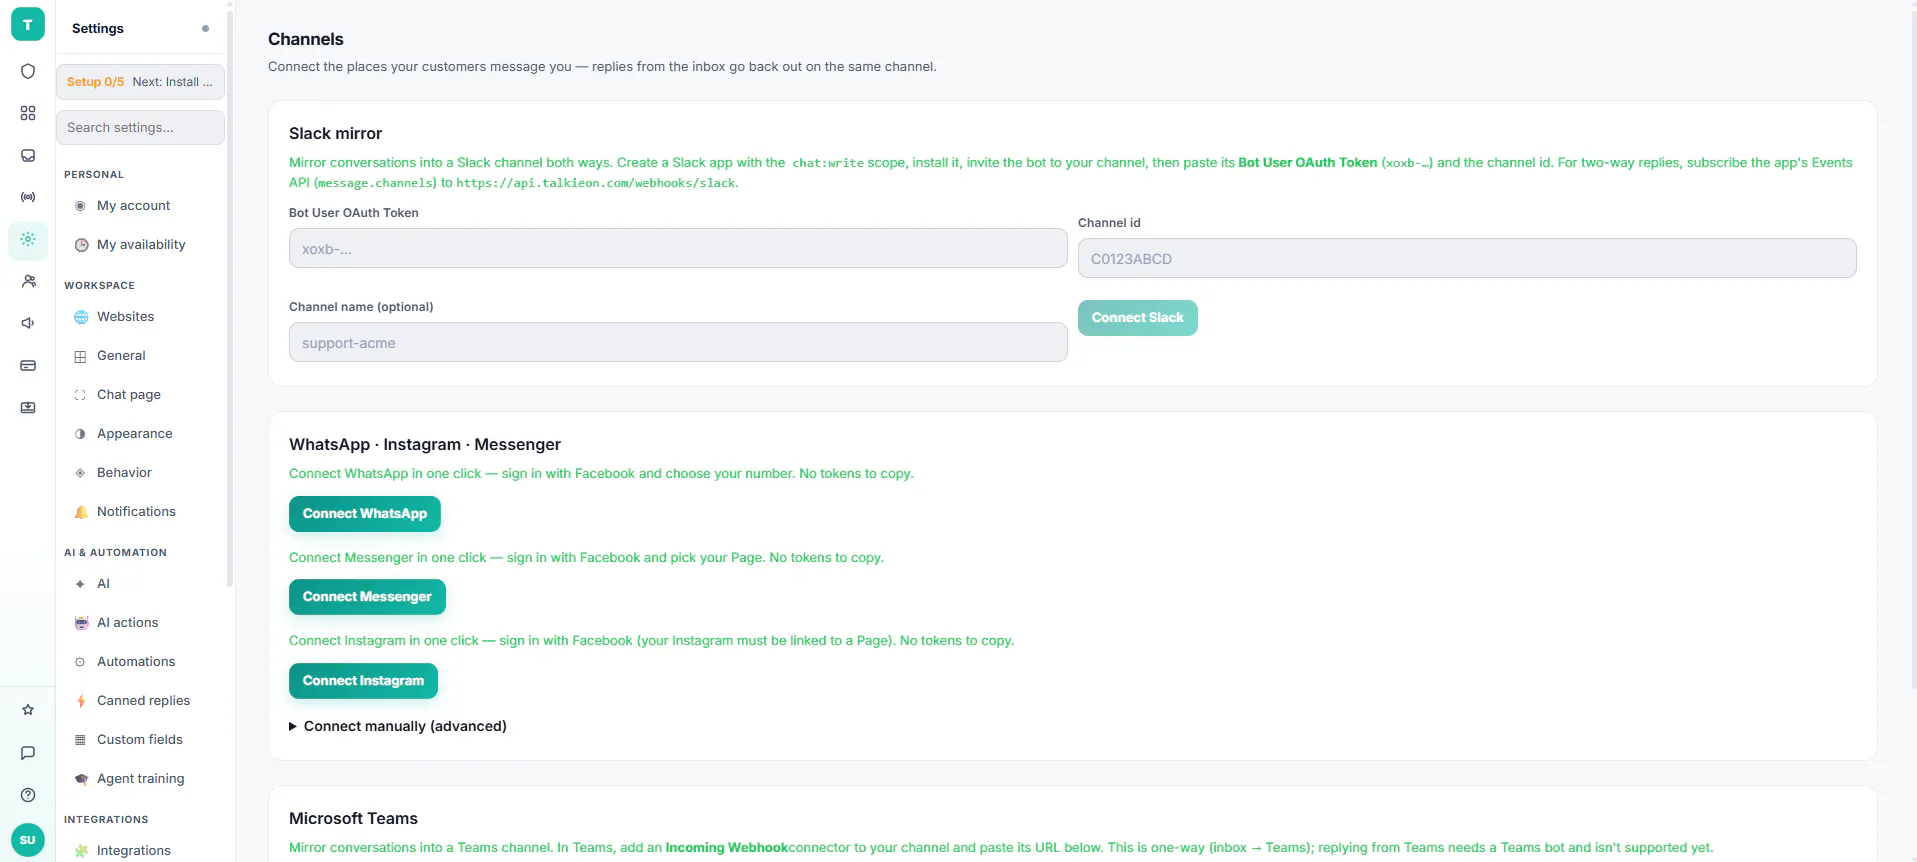This screenshot has height=862, width=1917.
Task: Click the graduation cap beside Agent training
Action: [x=81, y=779]
